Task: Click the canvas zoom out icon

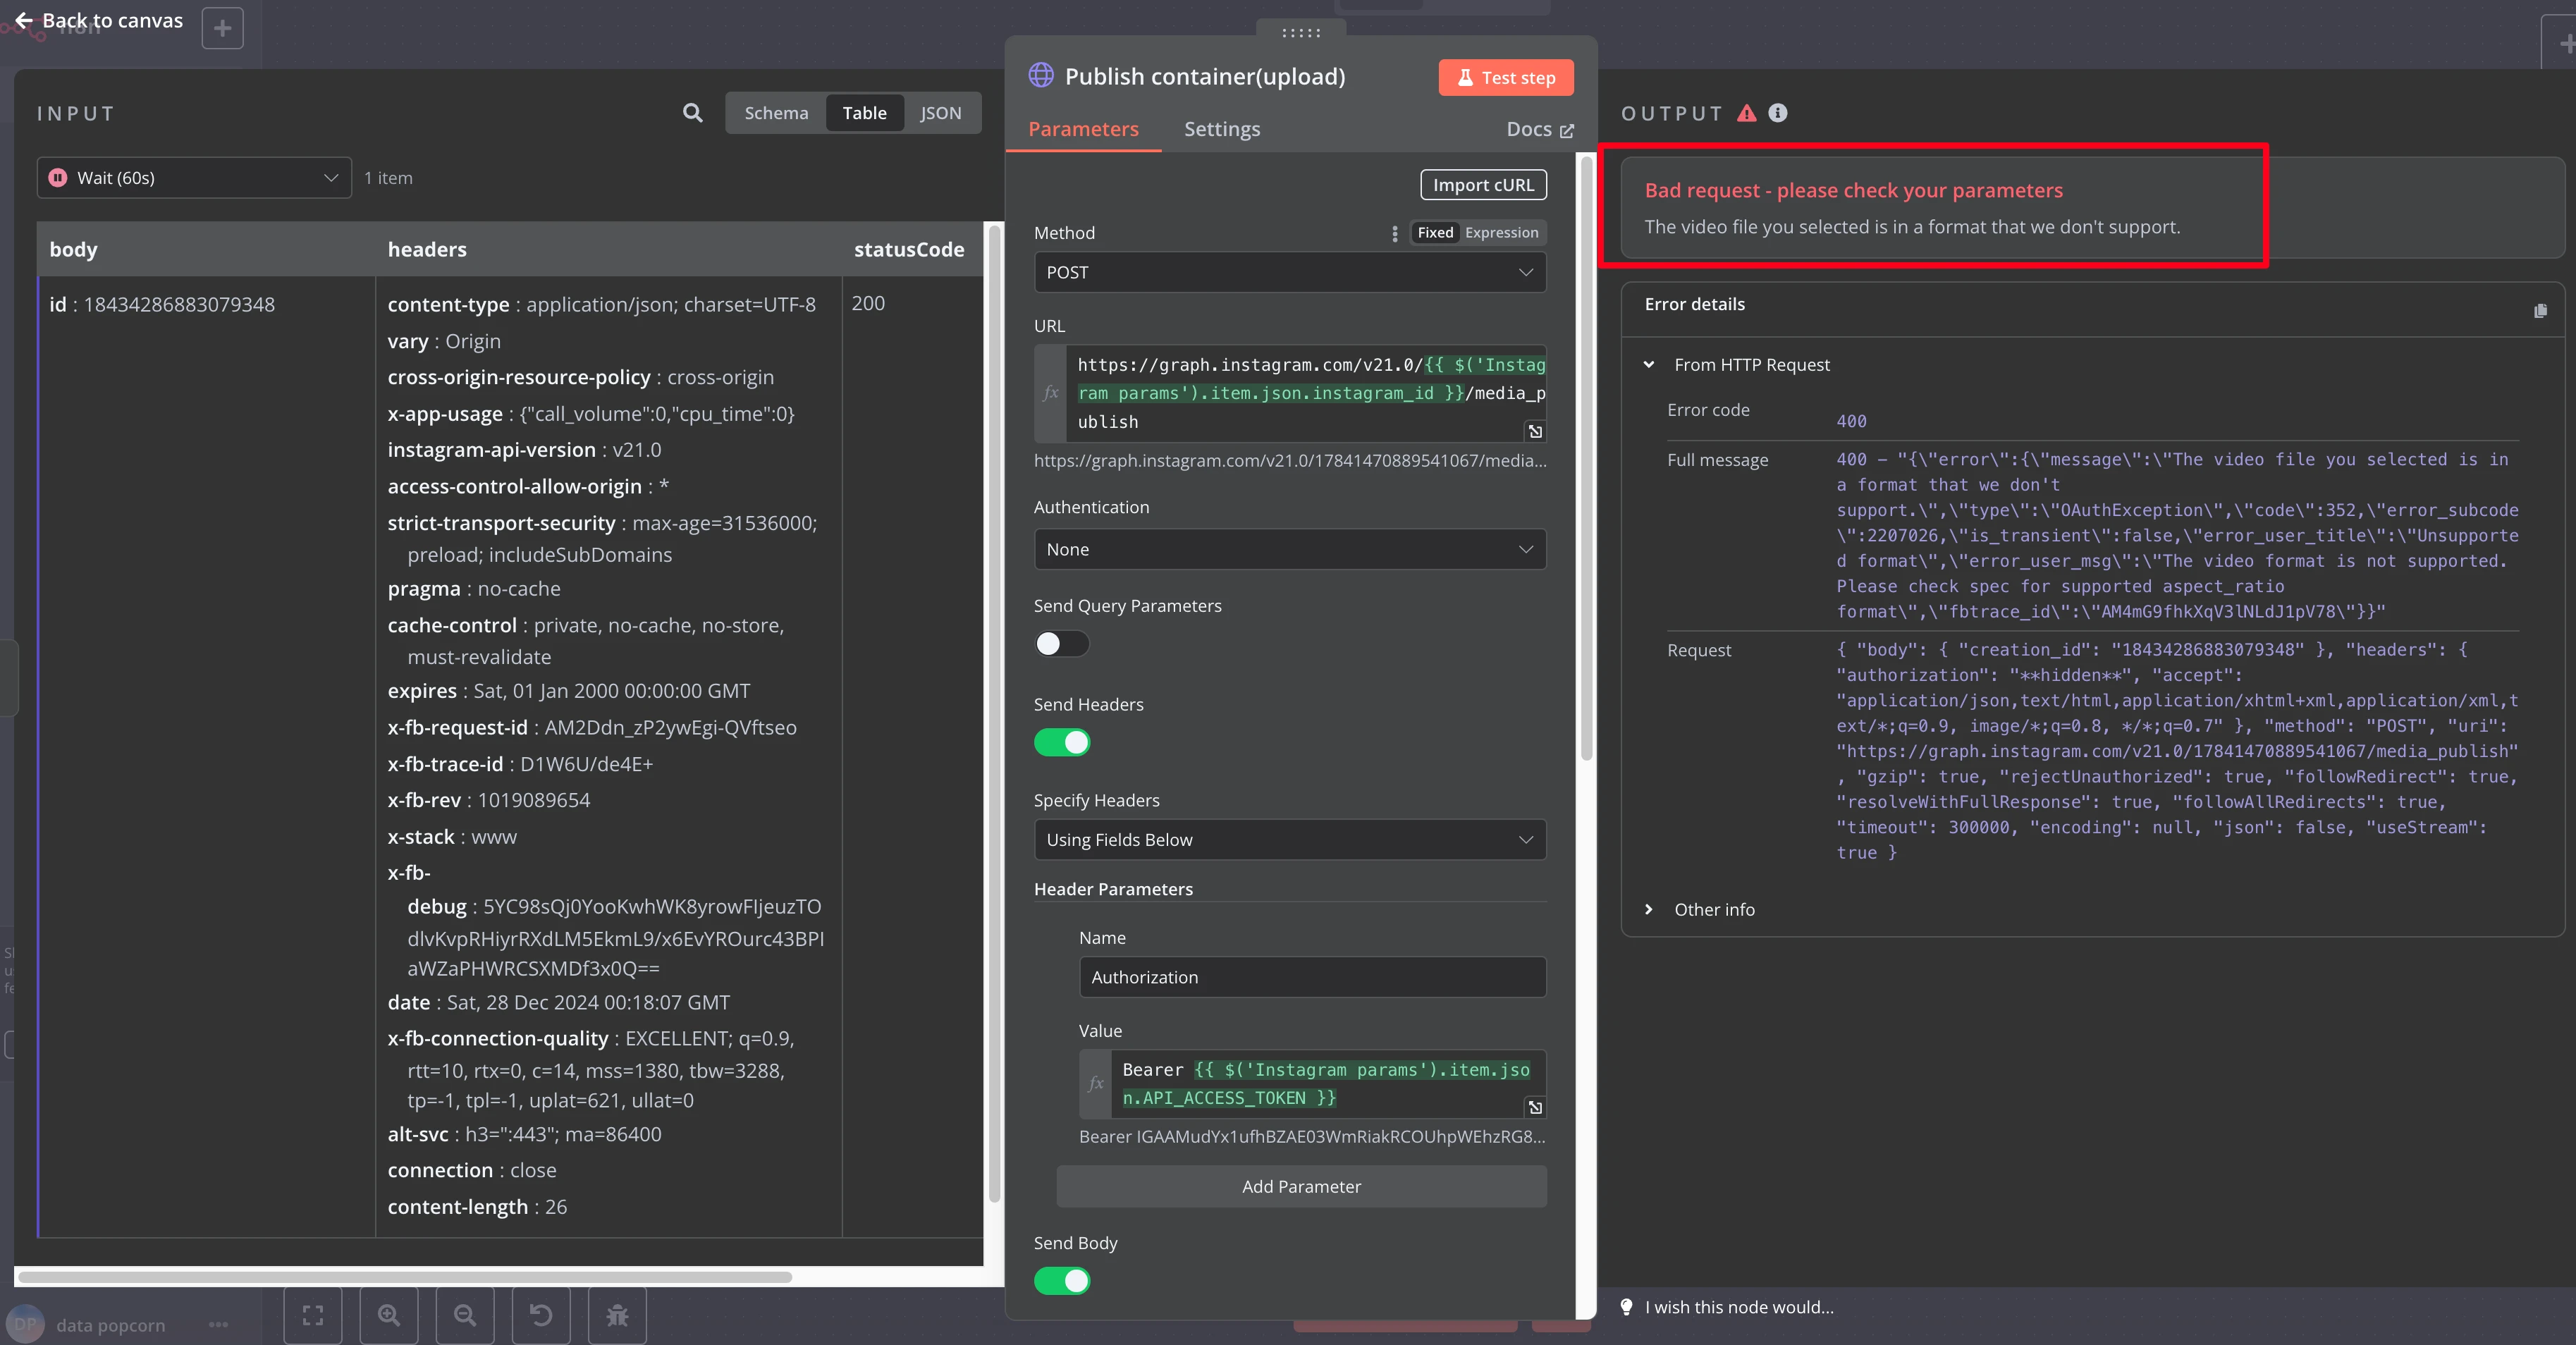Action: pos(465,1315)
